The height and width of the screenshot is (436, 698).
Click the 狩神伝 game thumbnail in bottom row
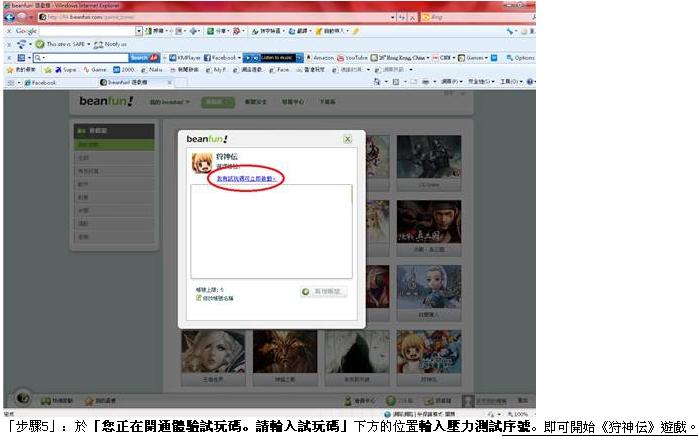(x=429, y=352)
